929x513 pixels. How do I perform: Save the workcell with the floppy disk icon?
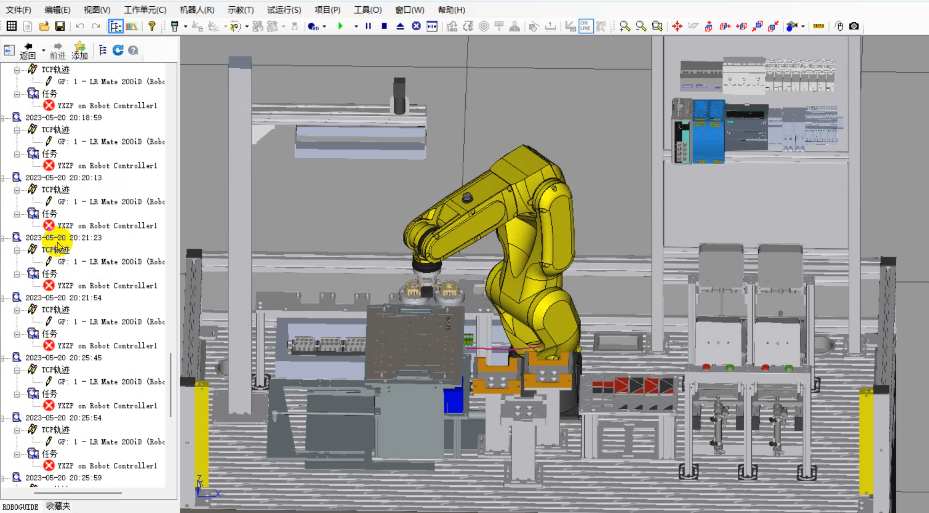pyautogui.click(x=60, y=26)
